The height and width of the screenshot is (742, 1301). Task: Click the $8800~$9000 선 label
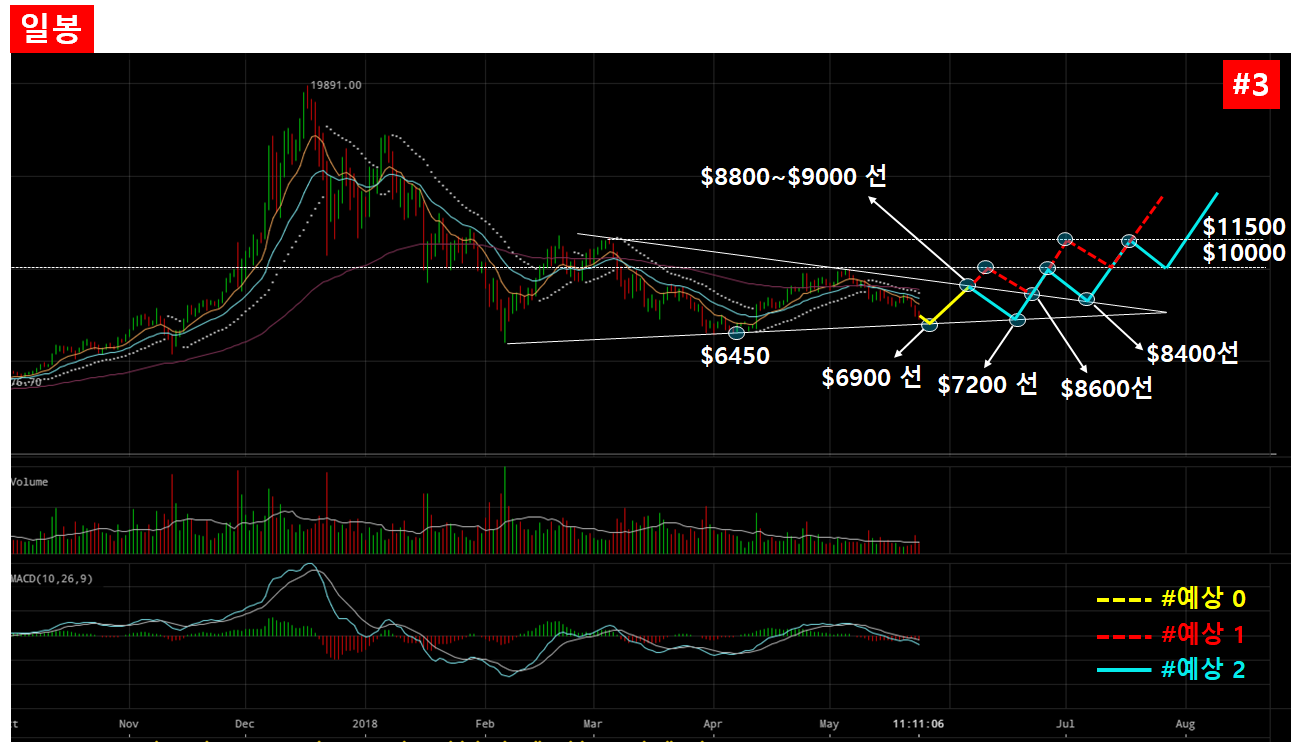[x=794, y=177]
